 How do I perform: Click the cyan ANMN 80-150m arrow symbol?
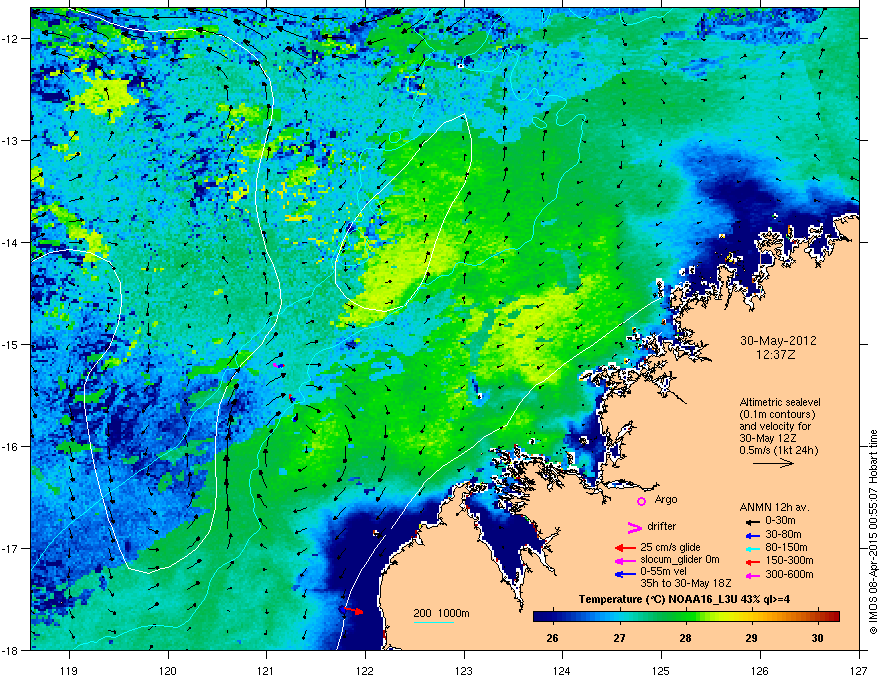[752, 548]
